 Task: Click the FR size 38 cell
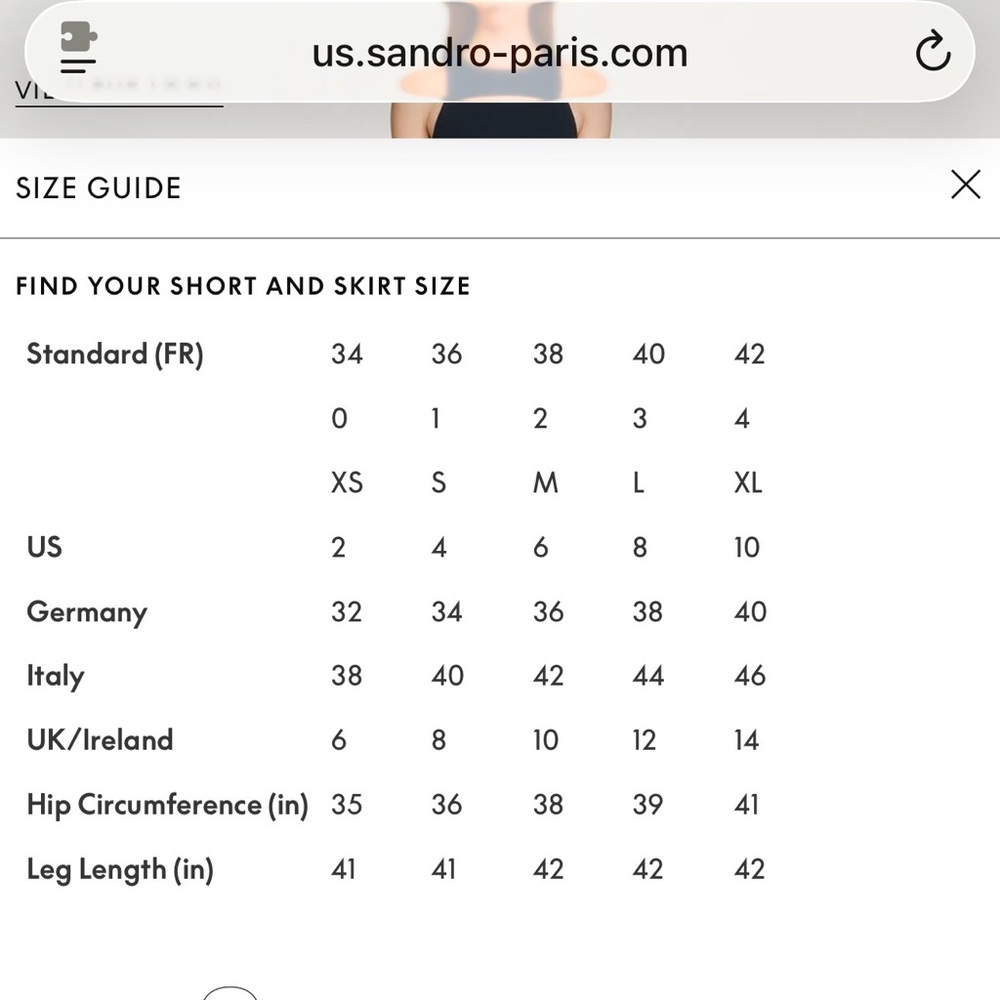pyautogui.click(x=547, y=354)
